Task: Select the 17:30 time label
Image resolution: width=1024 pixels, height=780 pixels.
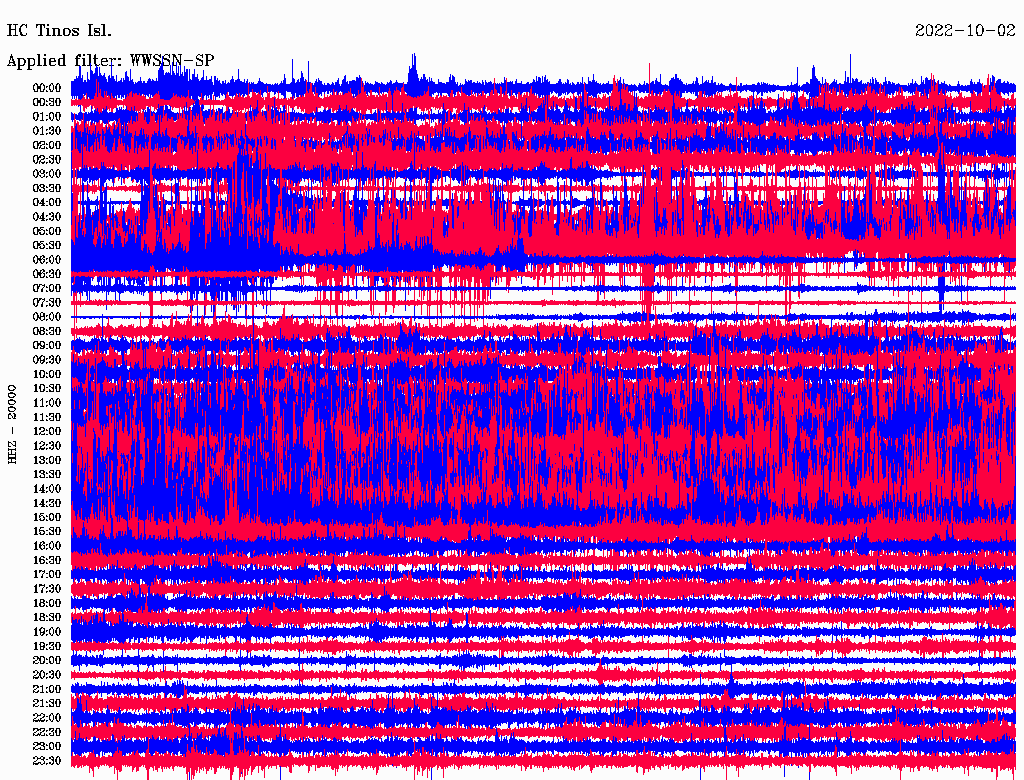Action: 47,589
